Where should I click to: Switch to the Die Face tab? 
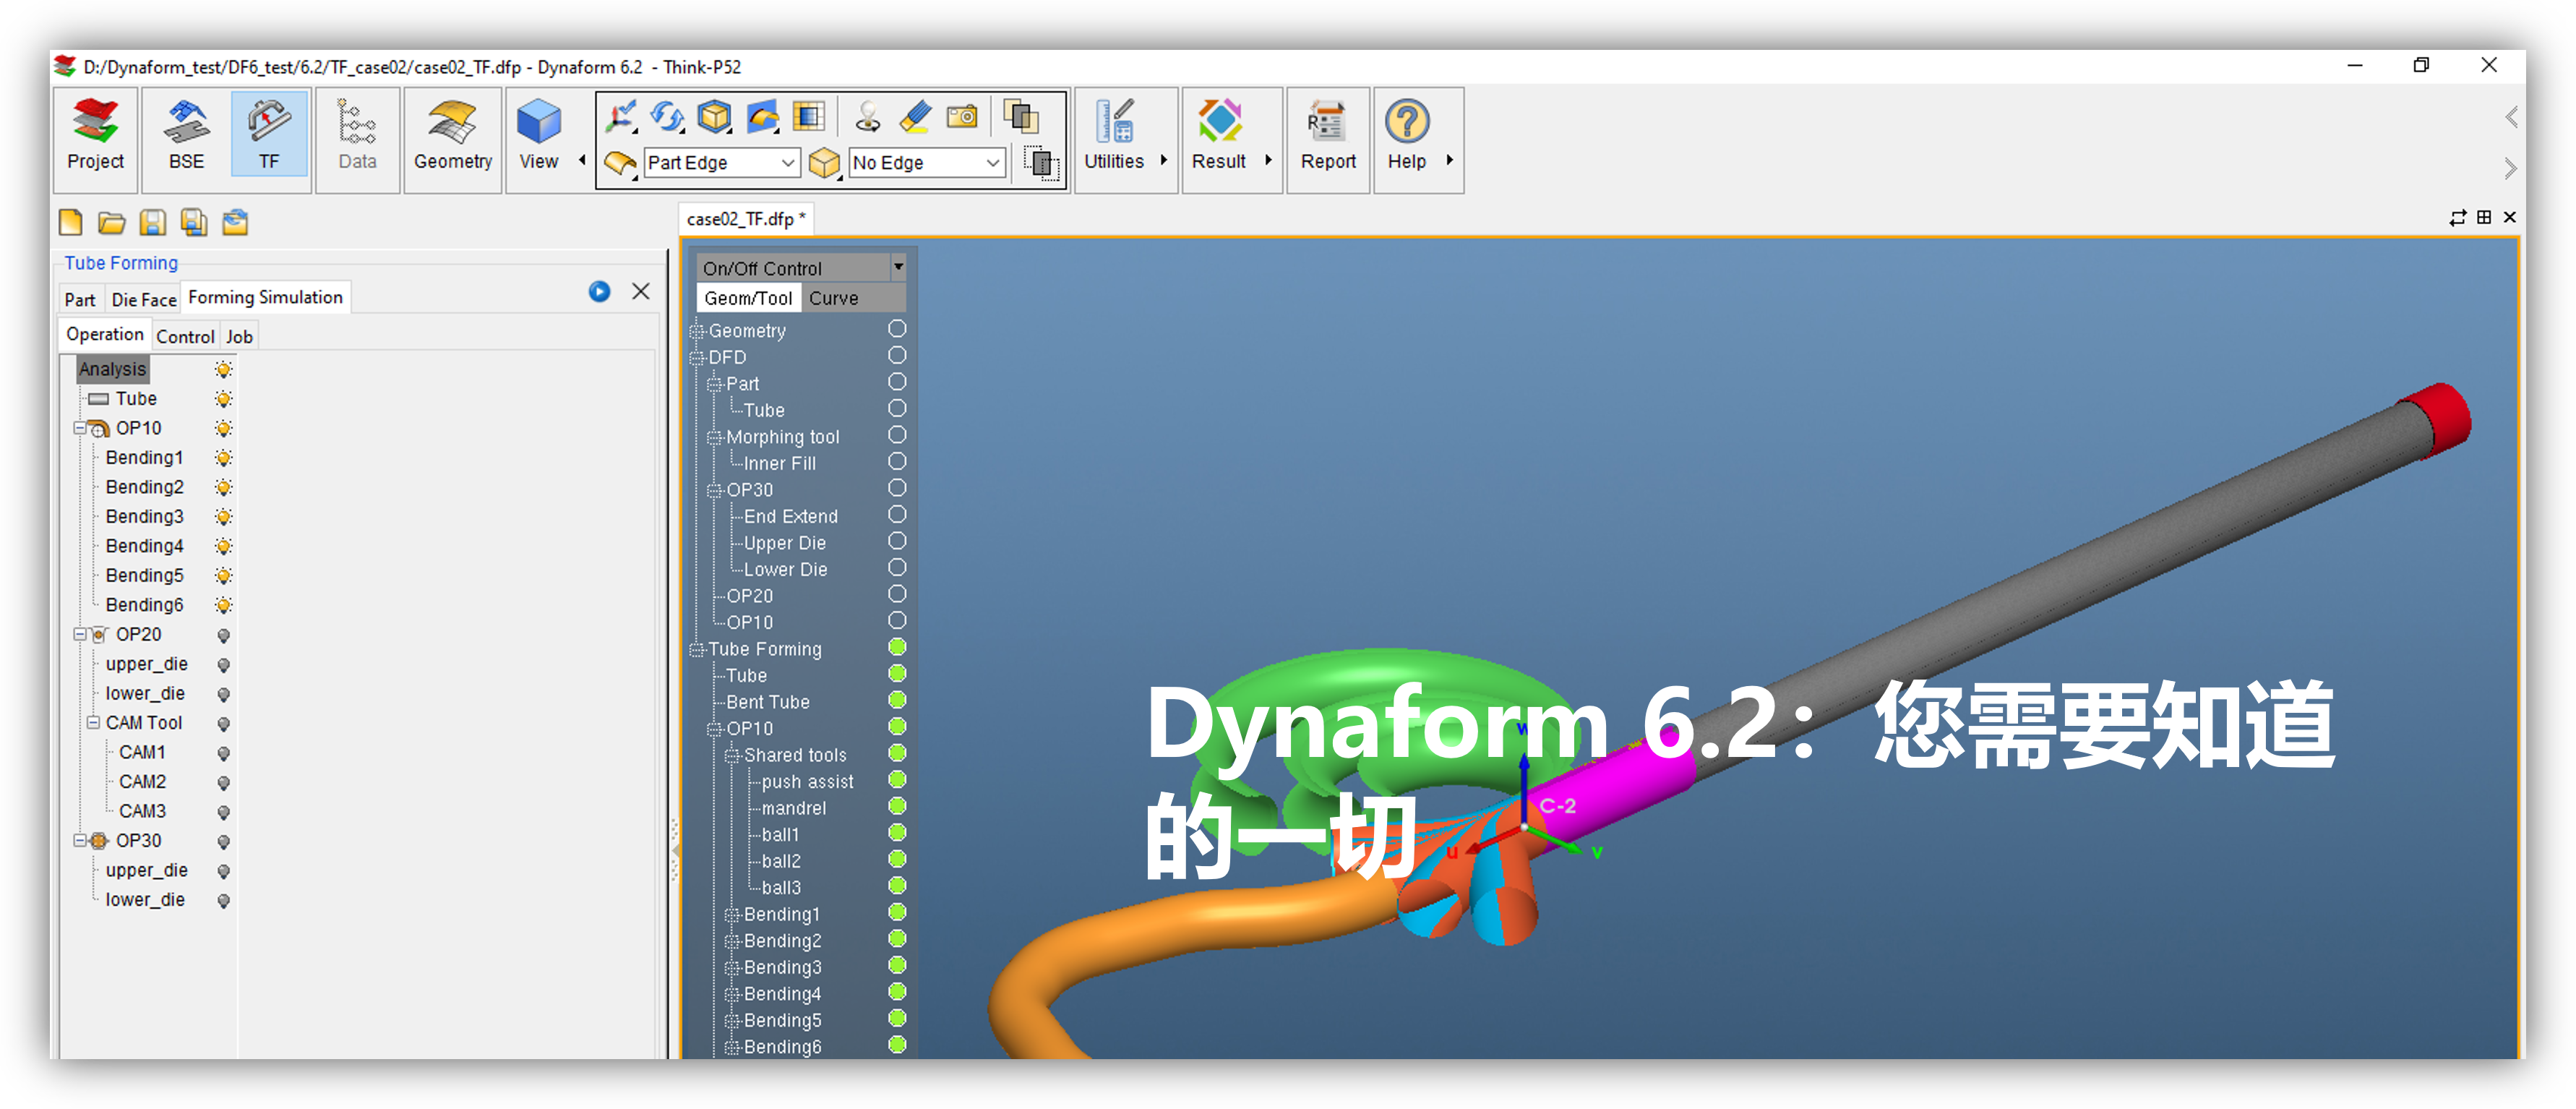[144, 300]
